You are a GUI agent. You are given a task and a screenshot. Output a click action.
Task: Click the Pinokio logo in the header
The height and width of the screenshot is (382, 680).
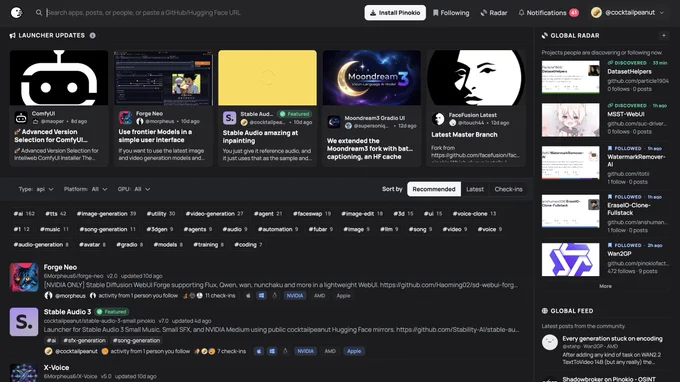point(16,13)
